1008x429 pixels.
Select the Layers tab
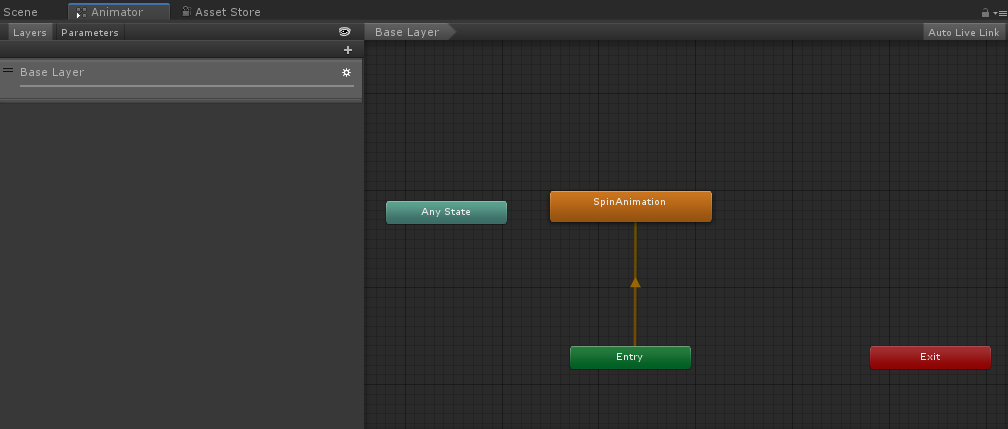tap(30, 33)
